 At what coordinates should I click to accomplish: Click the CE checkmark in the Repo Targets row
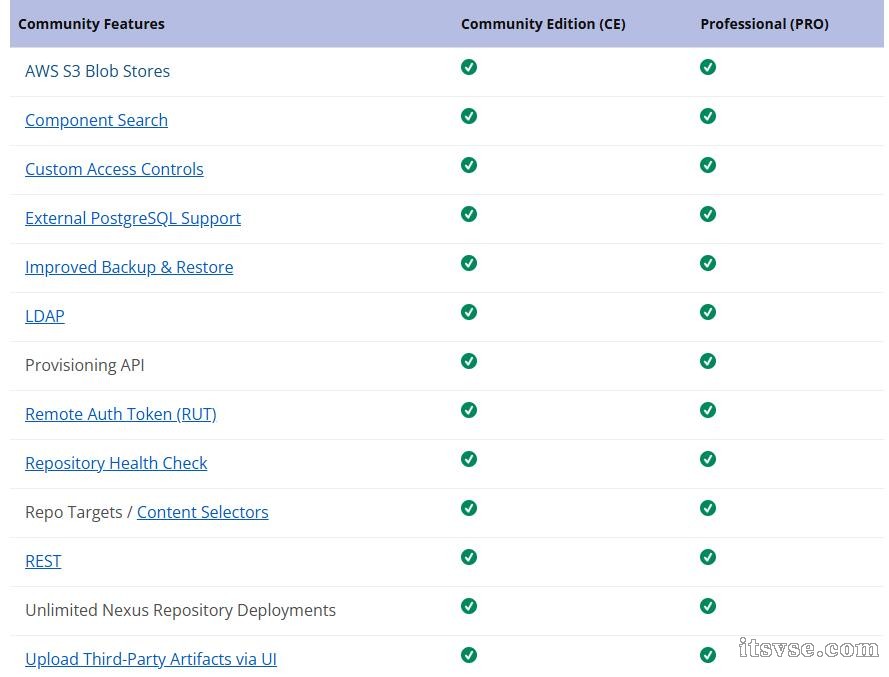pyautogui.click(x=469, y=508)
